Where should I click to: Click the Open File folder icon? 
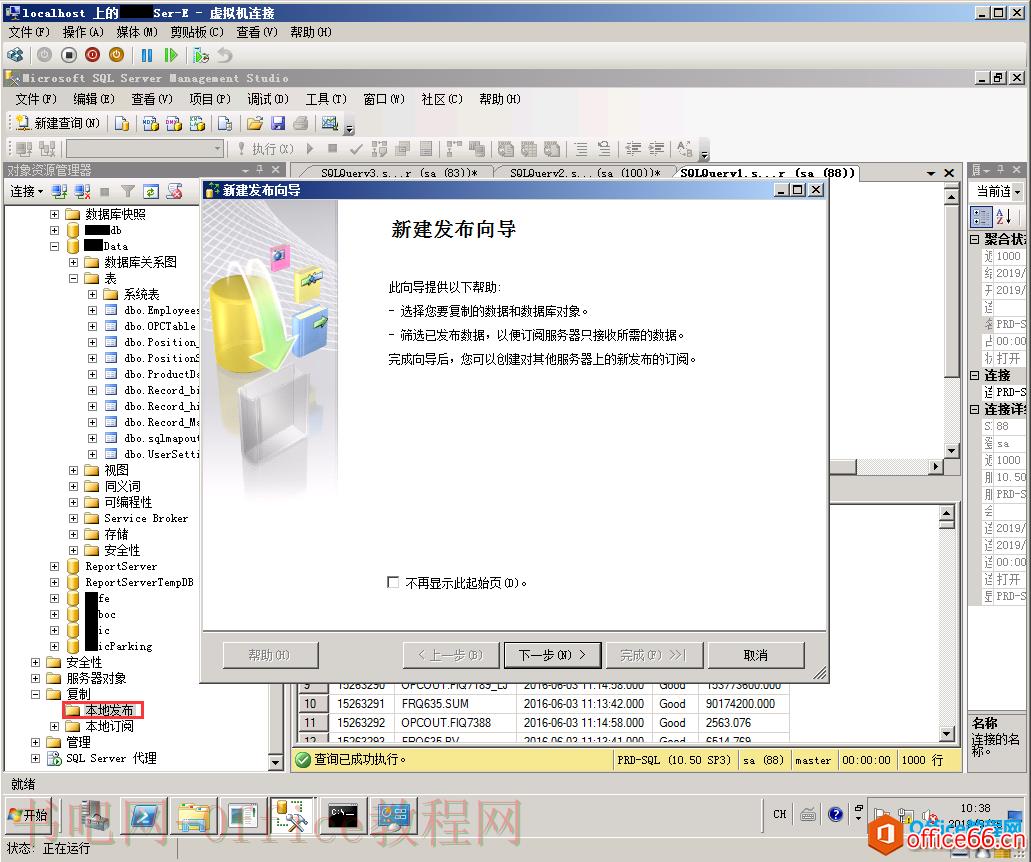coord(254,123)
